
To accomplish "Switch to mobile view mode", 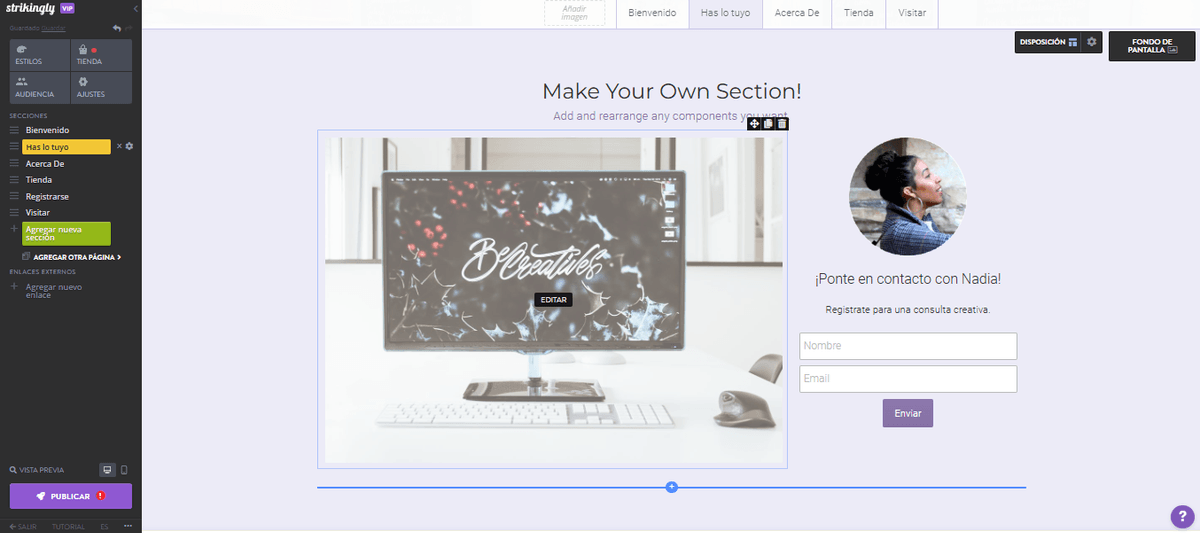I will pos(124,470).
